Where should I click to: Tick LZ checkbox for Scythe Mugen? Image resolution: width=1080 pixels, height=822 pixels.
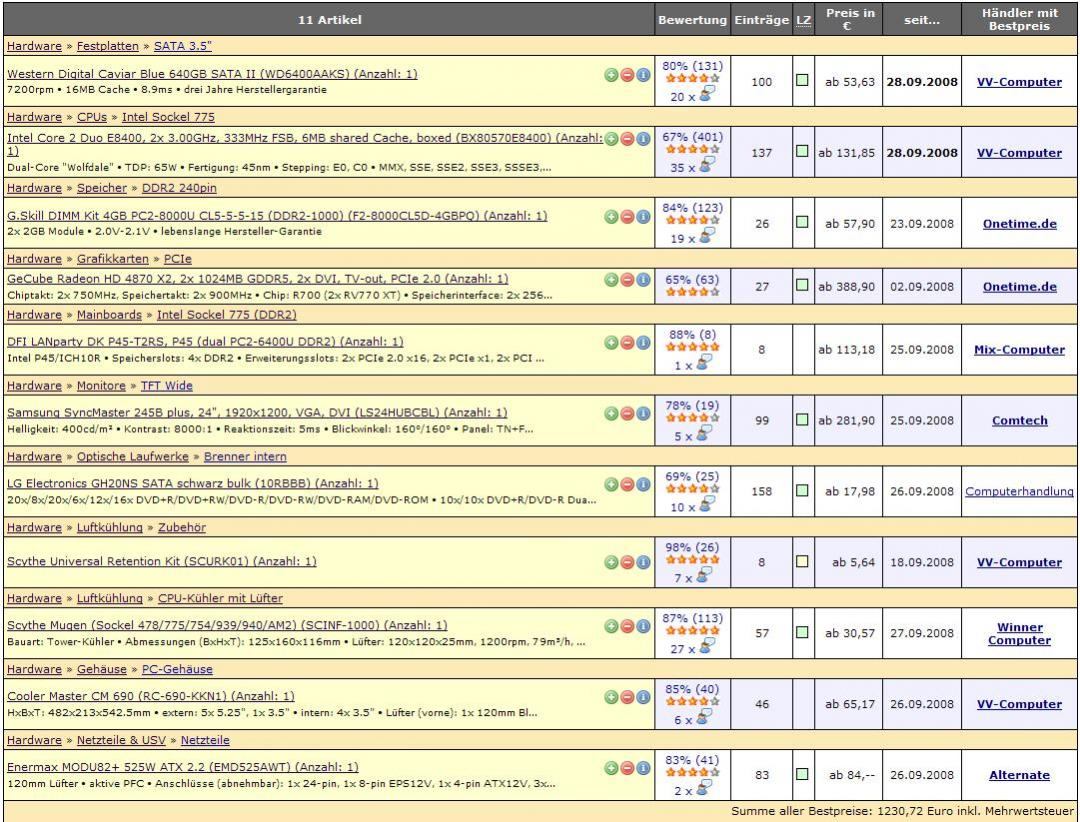(802, 632)
